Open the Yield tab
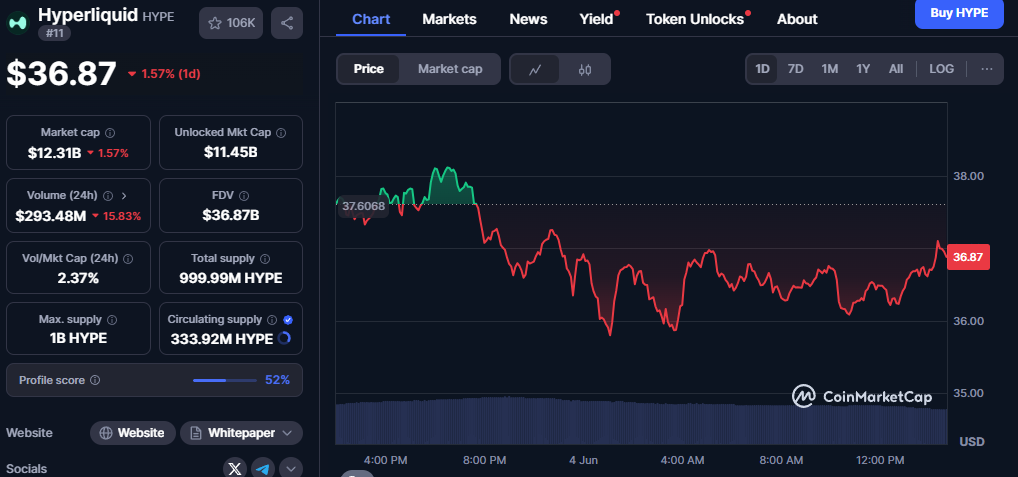The height and width of the screenshot is (477, 1018). click(597, 19)
